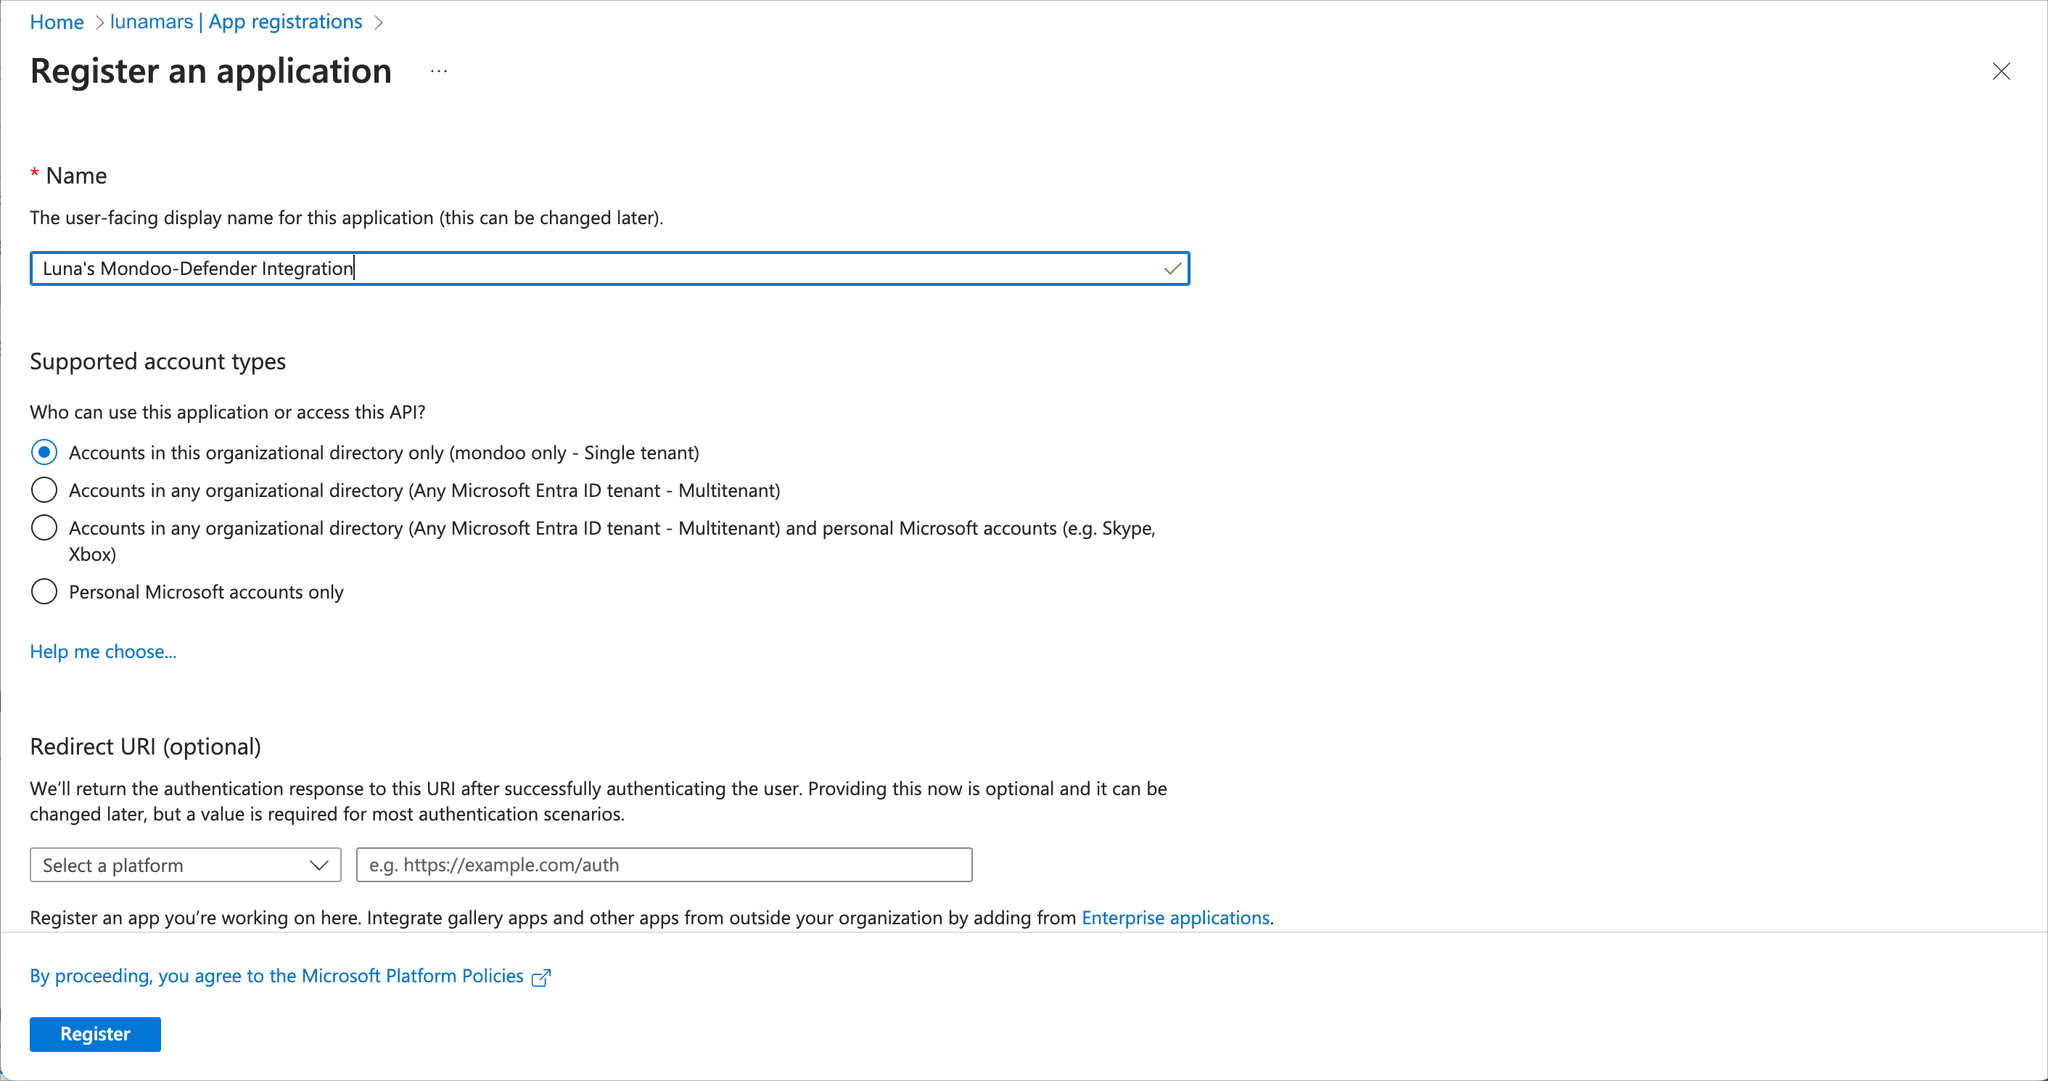Expand the redirect URI platform selector

[x=185, y=864]
